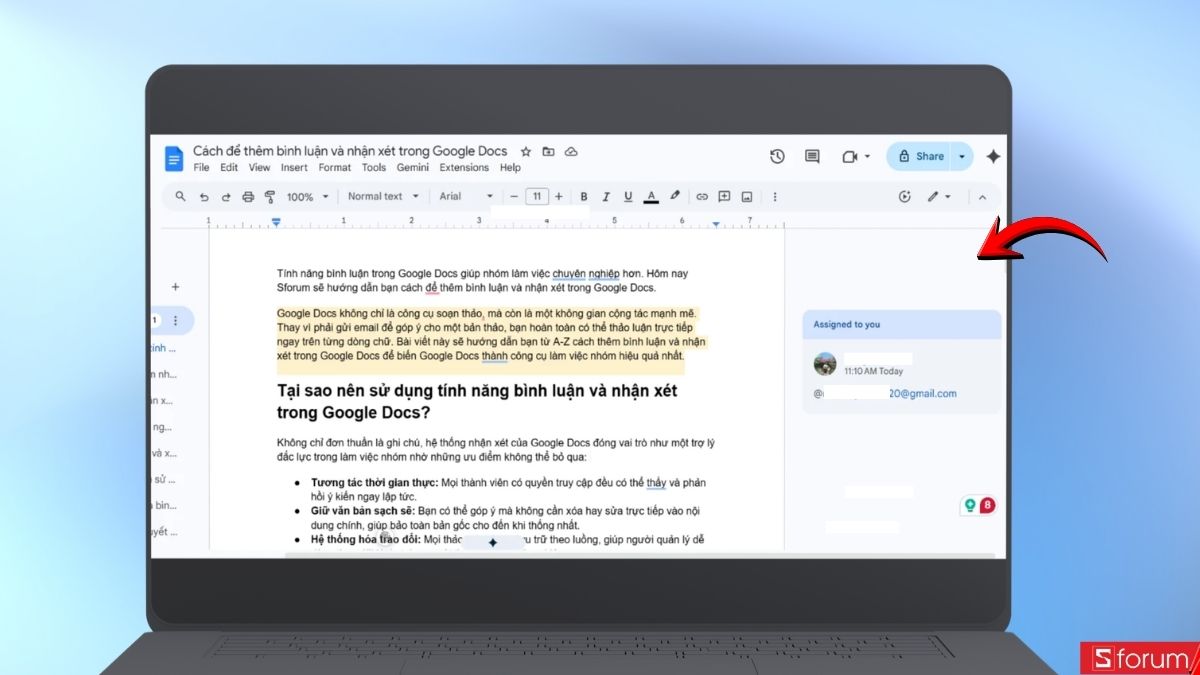This screenshot has width=1200, height=675.
Task: Click the document title text
Action: click(x=350, y=151)
